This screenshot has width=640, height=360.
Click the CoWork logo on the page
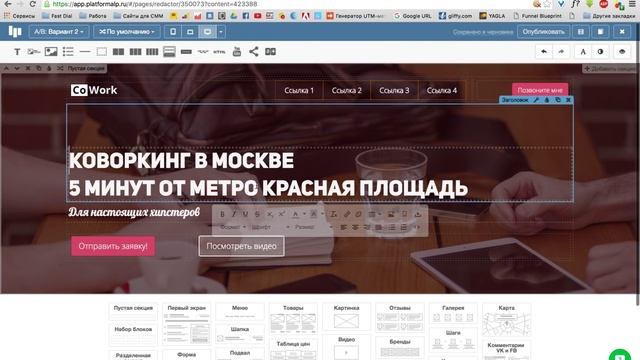click(x=94, y=90)
